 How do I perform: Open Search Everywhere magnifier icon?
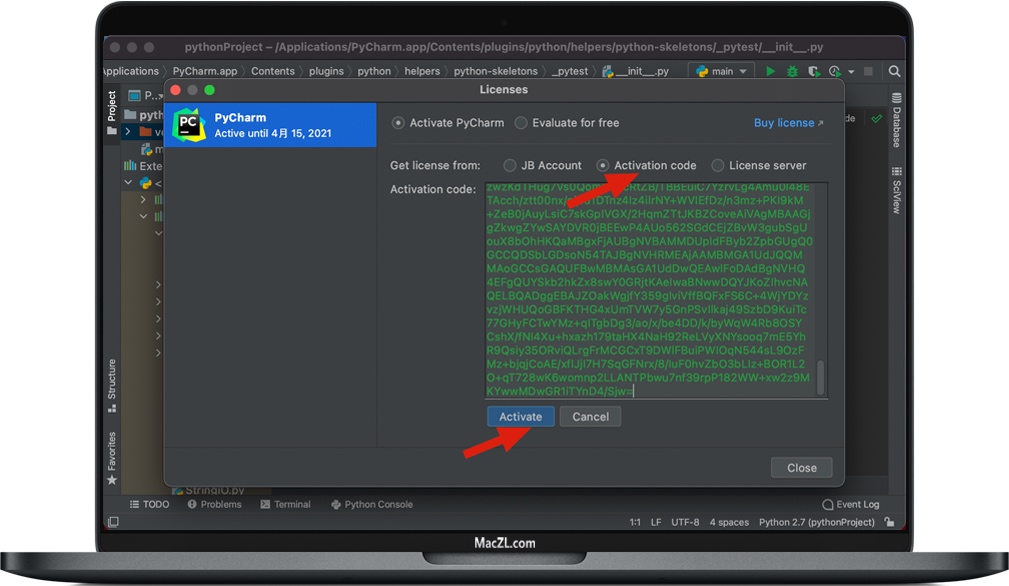[894, 71]
